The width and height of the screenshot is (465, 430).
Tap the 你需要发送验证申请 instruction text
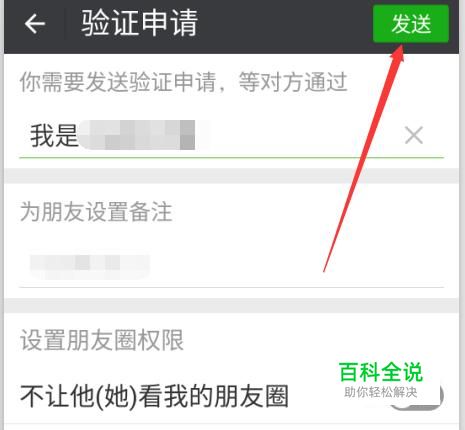183,82
